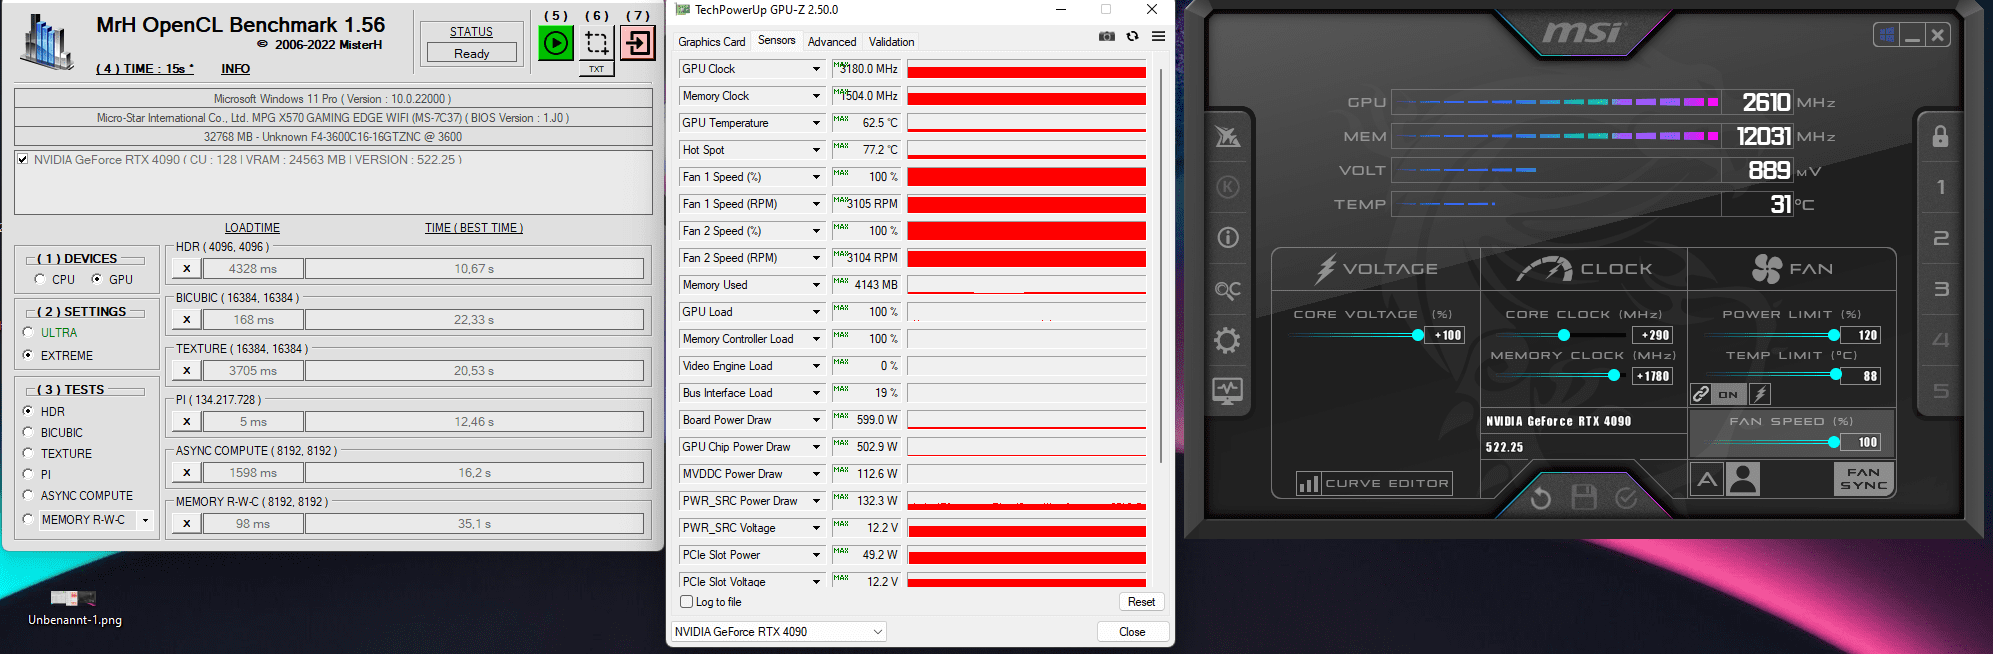
Task: Take a screenshot with the selection icon
Action: (x=597, y=43)
